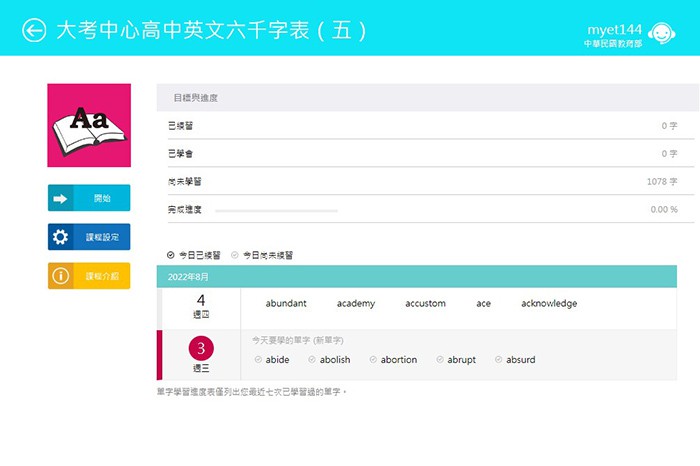Click the check icon beside abolish
Viewport: 700px width, 466px height.
tap(313, 360)
